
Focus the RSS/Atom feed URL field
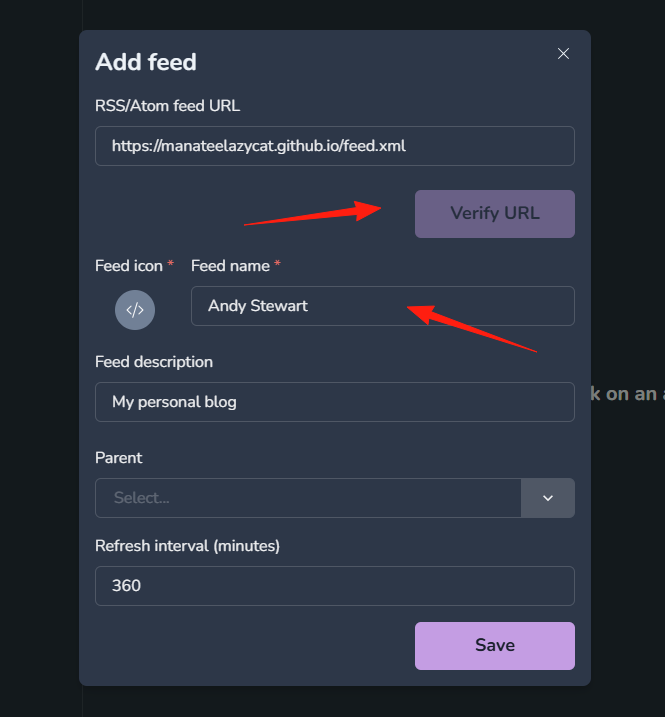point(335,146)
